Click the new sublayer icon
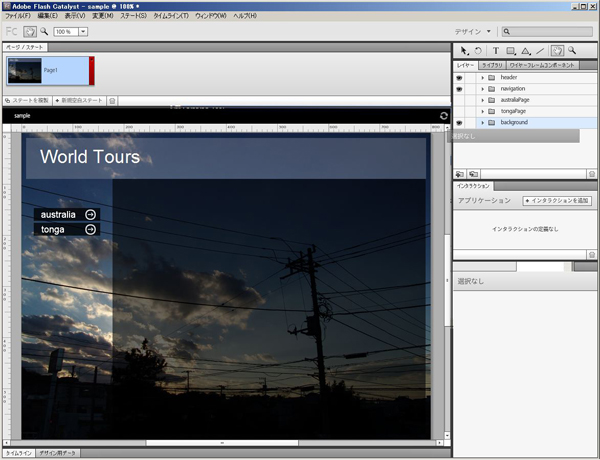Image resolution: width=600 pixels, height=460 pixels. [x=473, y=174]
